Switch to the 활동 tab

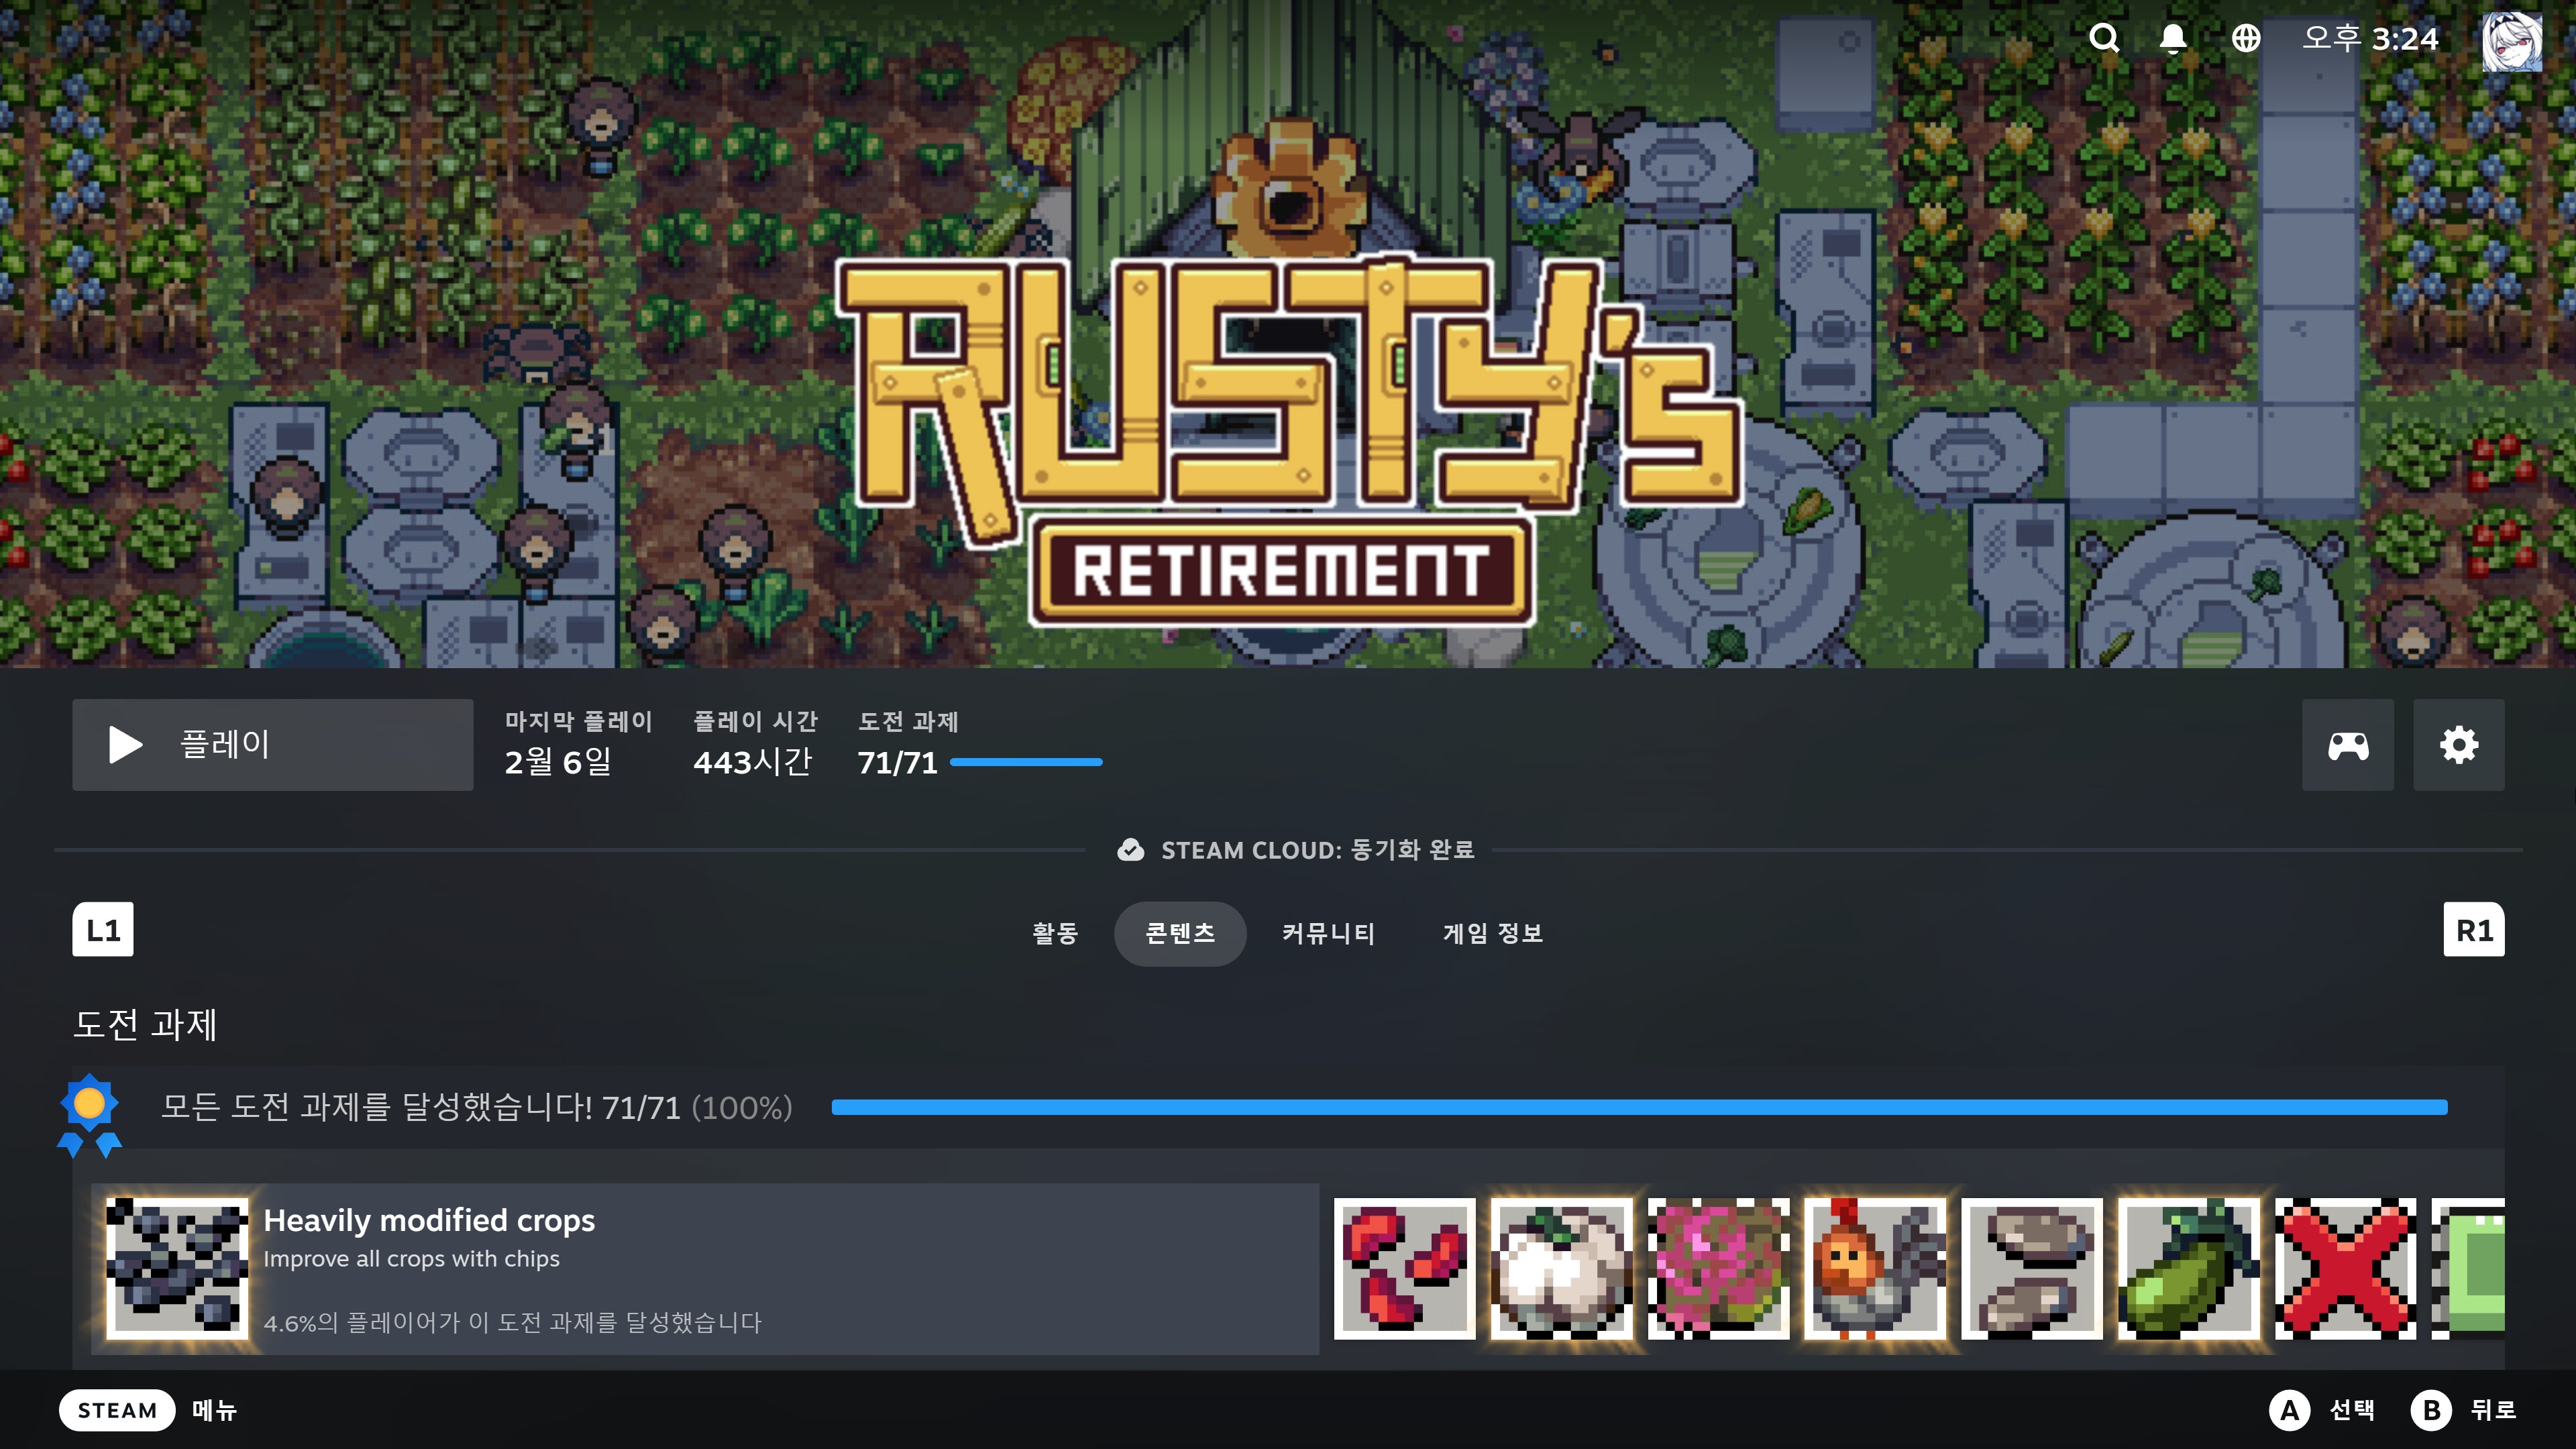pyautogui.click(x=1055, y=933)
